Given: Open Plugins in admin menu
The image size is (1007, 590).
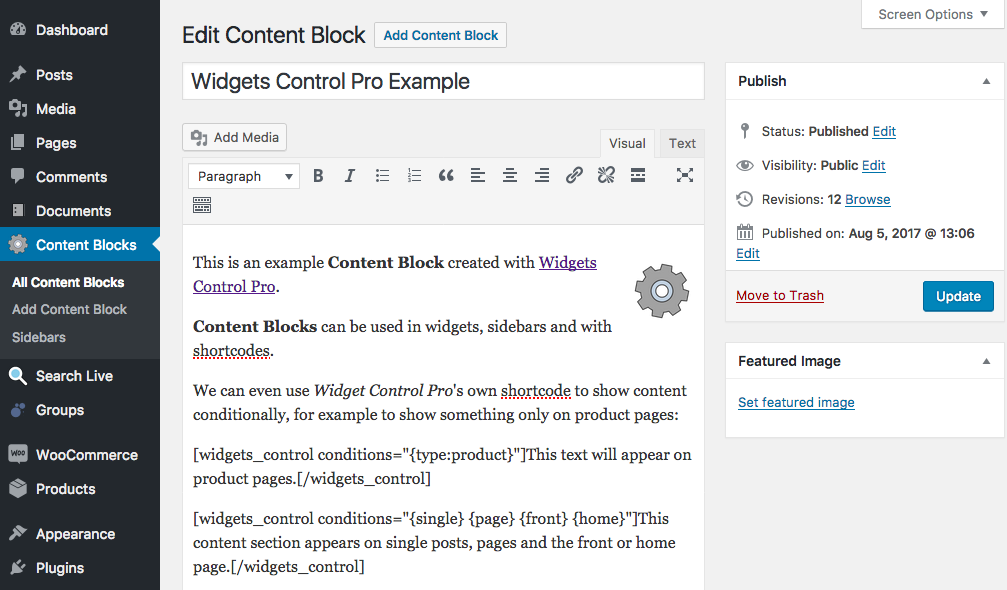Looking at the screenshot, I should click(80, 568).
